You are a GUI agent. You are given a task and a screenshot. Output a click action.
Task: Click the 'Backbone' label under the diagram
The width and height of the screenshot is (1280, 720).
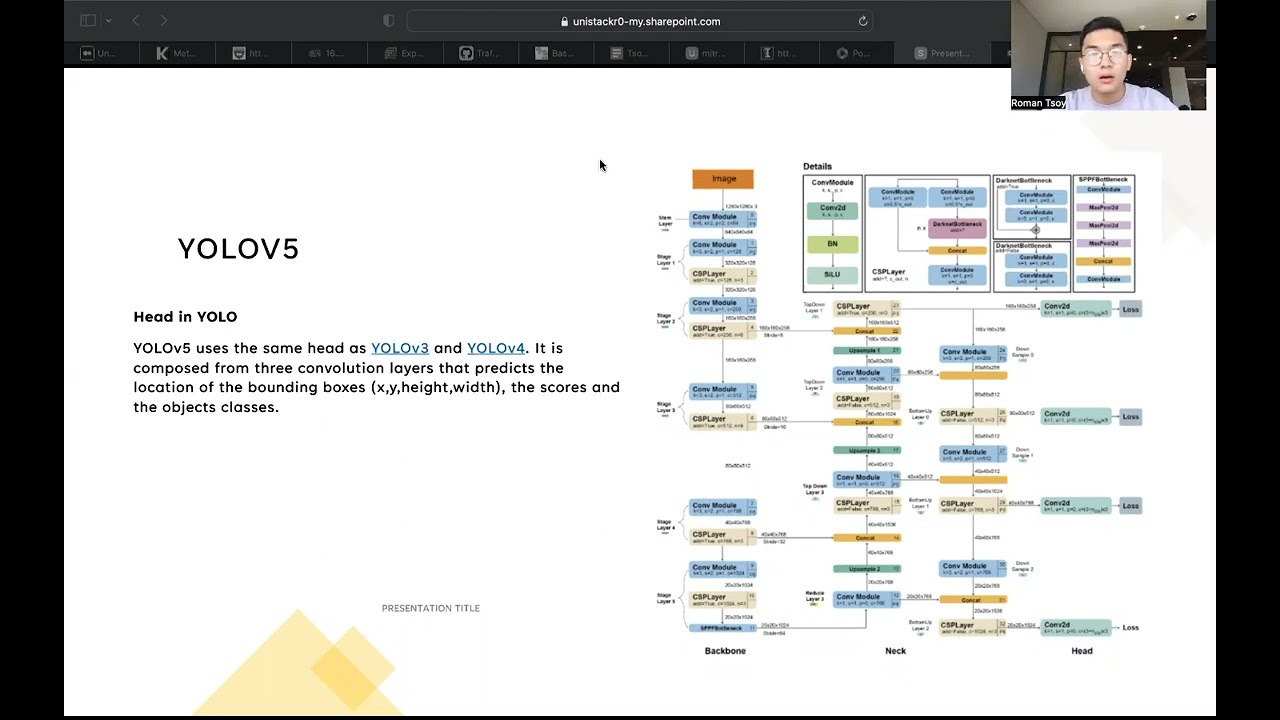click(725, 651)
